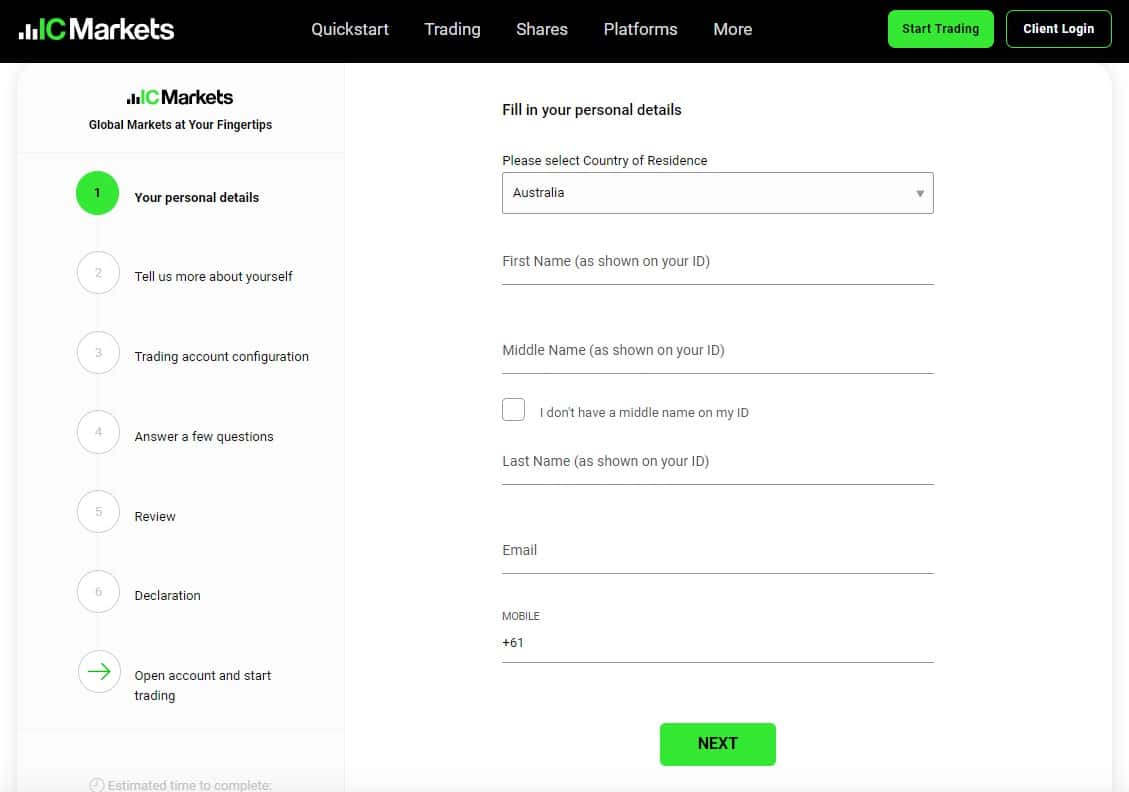Open the Shares menu
Screen dimensions: 1129x792
point(542,30)
